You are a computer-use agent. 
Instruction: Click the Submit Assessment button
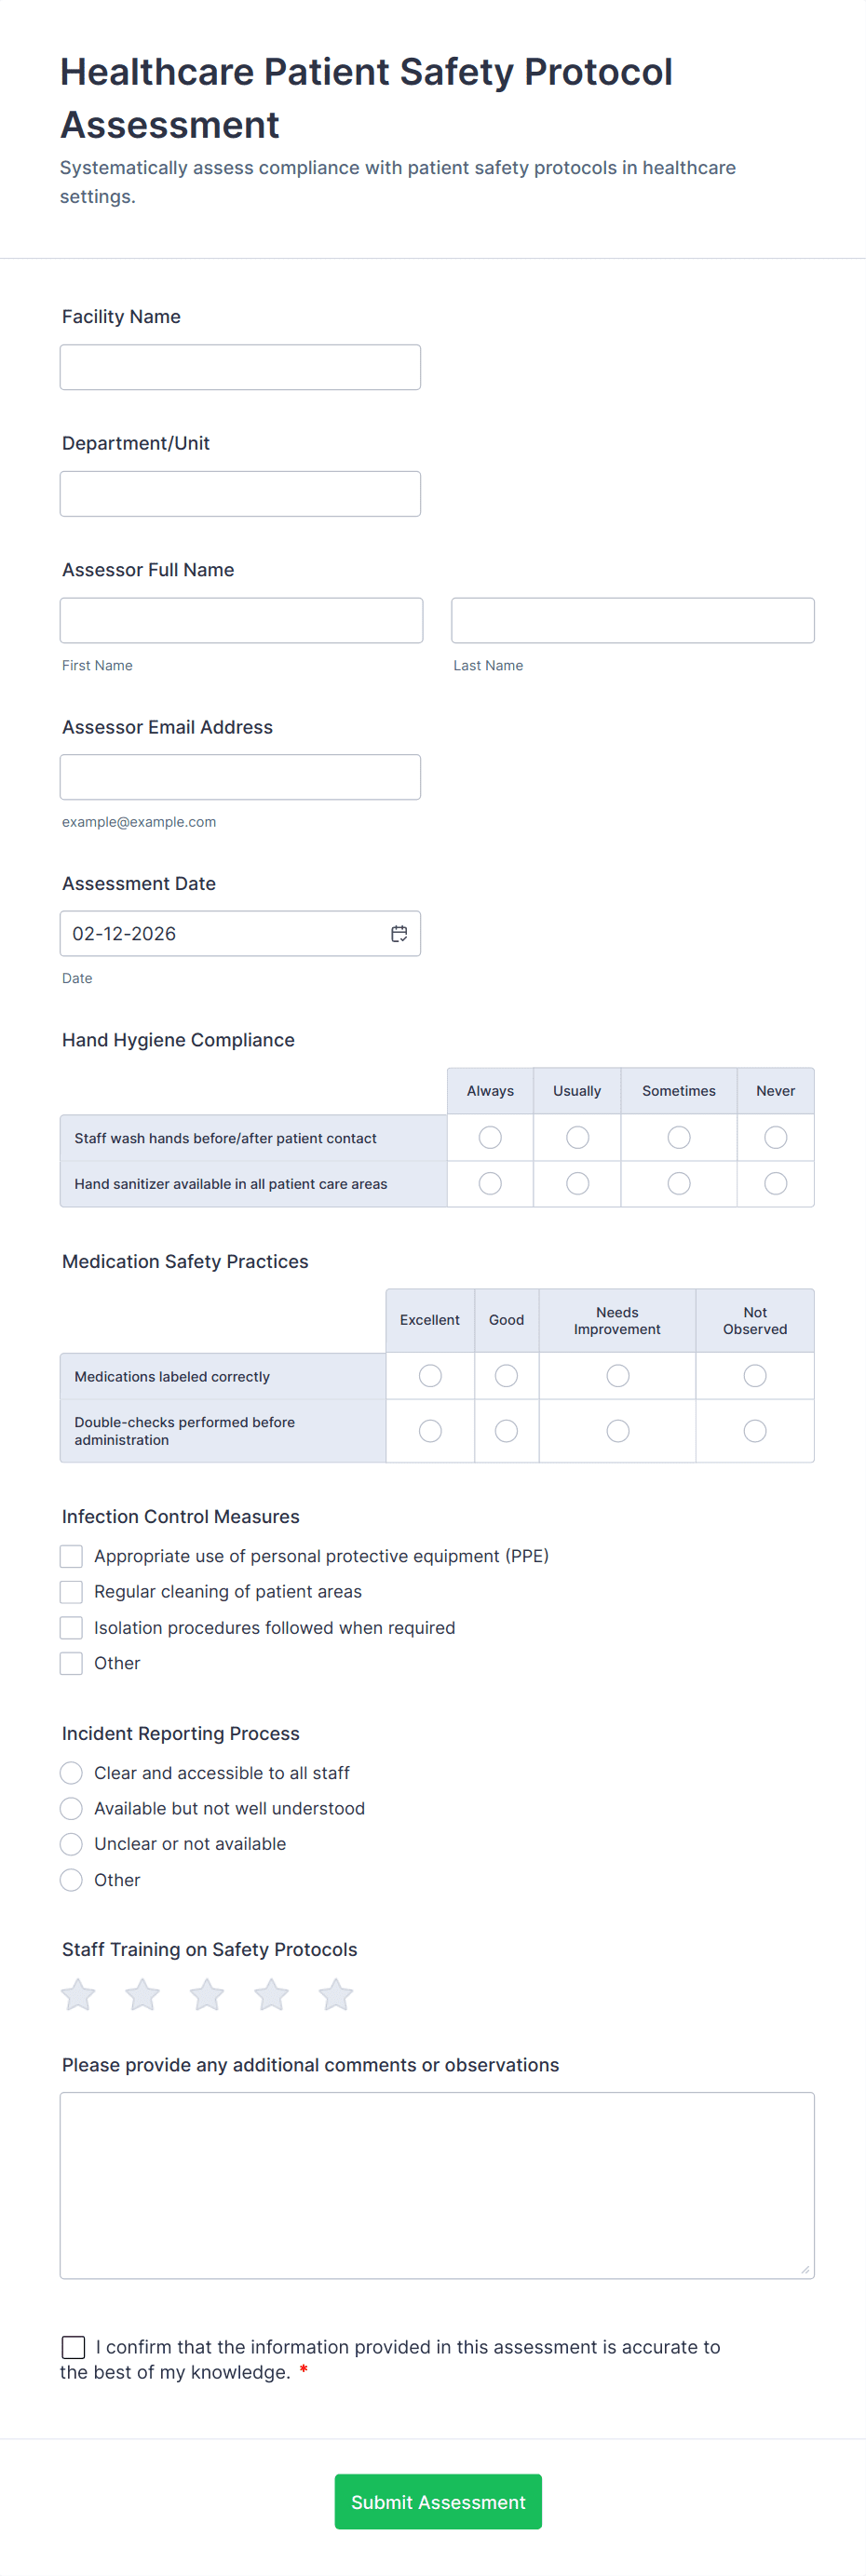coord(438,2501)
